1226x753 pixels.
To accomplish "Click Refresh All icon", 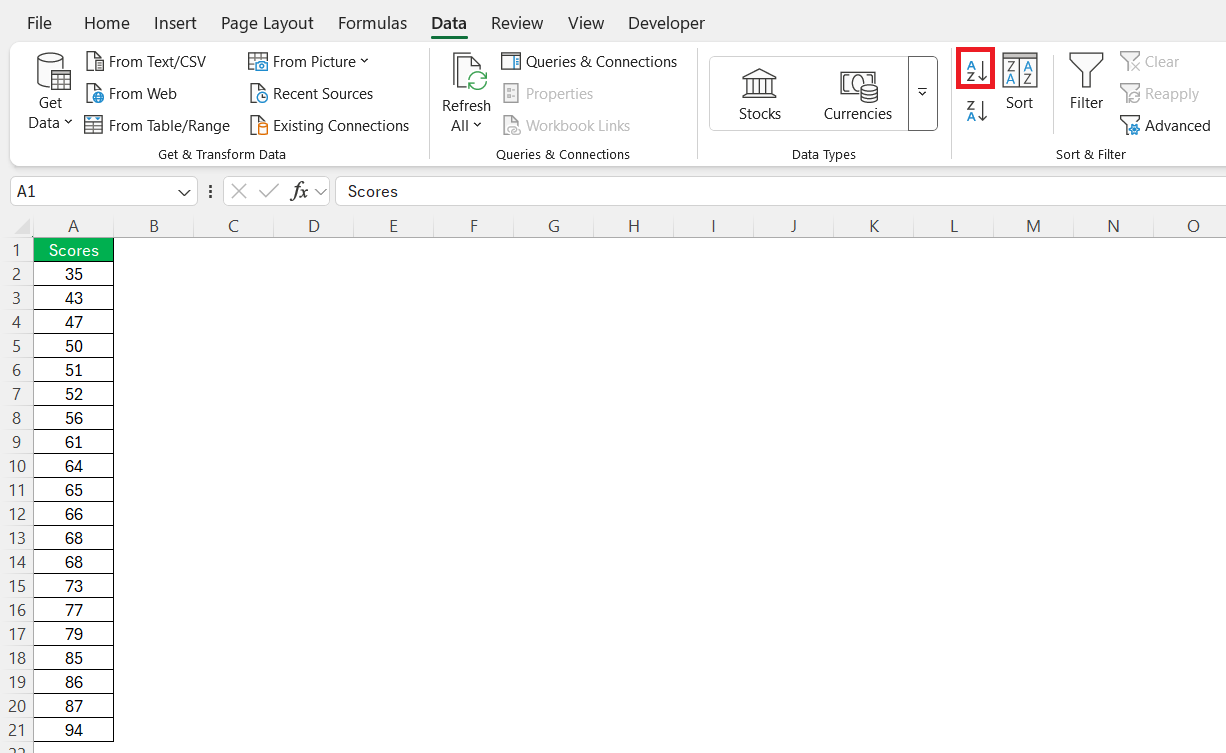I will click(467, 74).
